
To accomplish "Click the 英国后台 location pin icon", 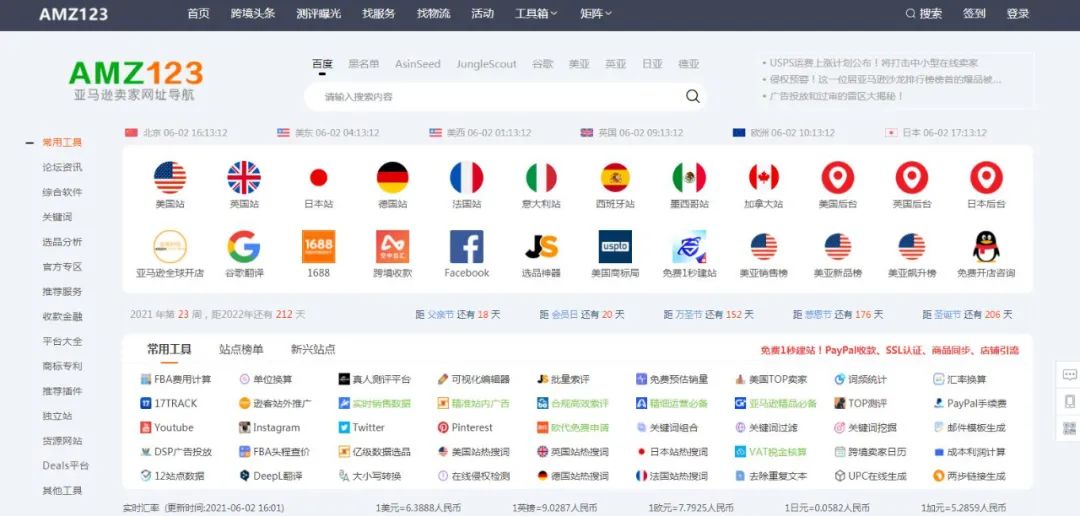I will (x=912, y=178).
